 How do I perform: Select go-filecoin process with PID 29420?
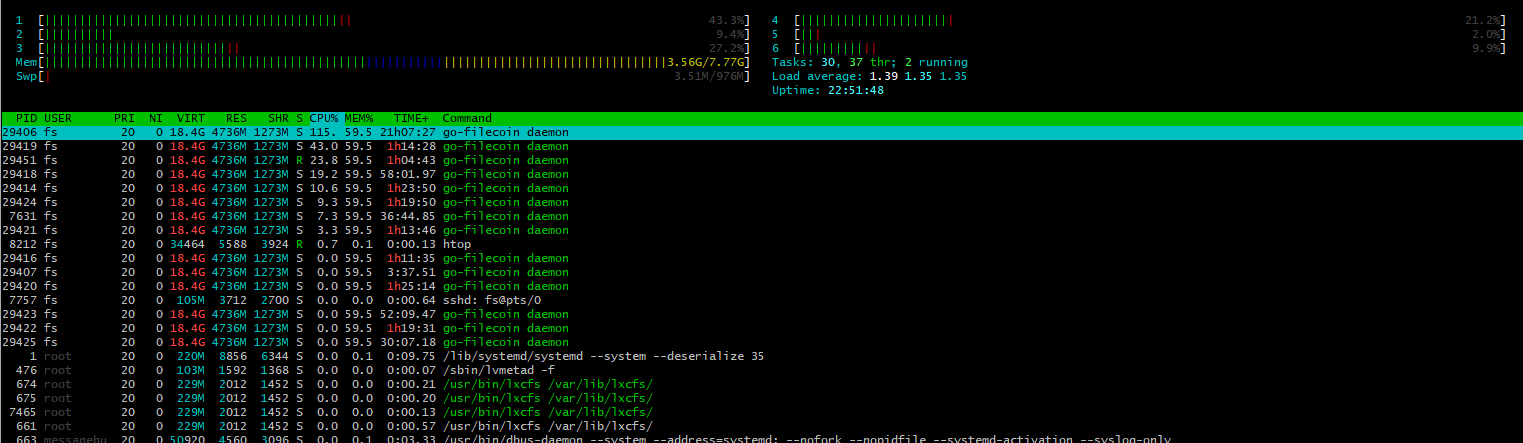point(761,286)
